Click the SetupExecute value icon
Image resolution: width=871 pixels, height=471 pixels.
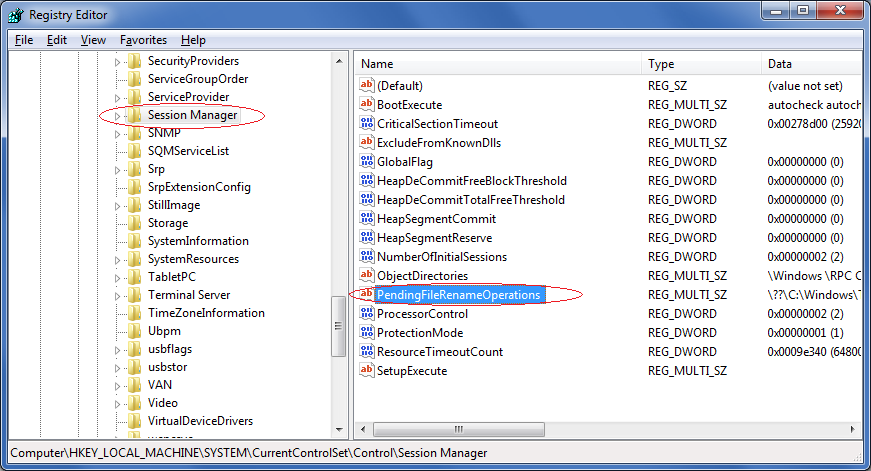(366, 371)
